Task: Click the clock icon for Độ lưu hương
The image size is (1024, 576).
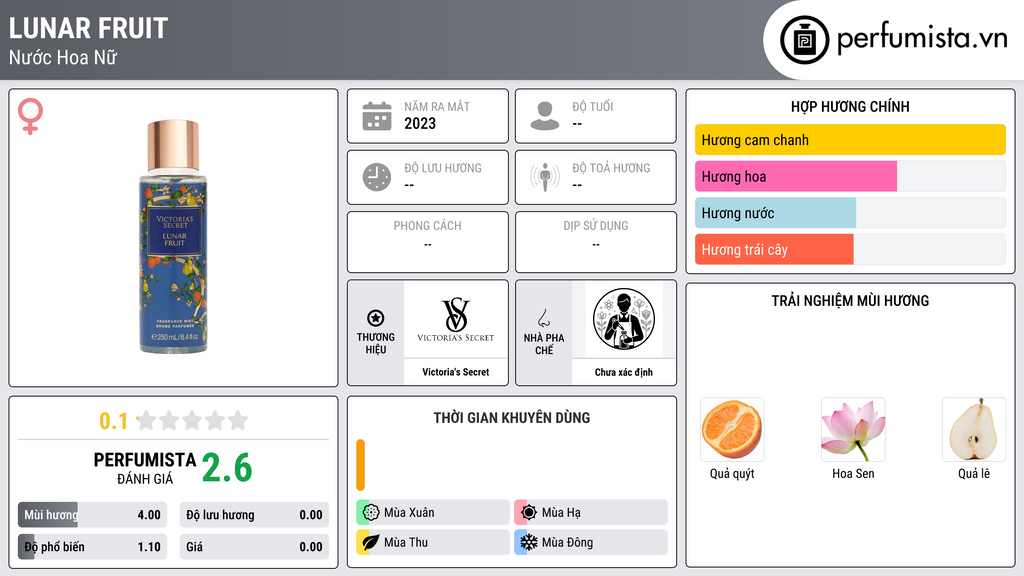Action: click(377, 177)
